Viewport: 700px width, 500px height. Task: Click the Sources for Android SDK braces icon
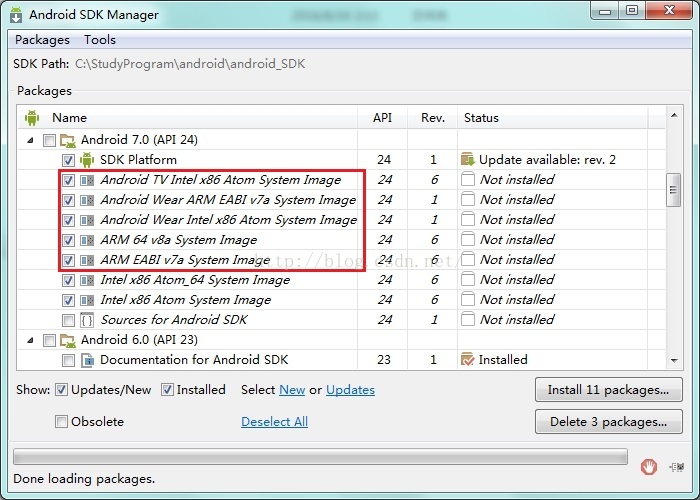pos(87,320)
